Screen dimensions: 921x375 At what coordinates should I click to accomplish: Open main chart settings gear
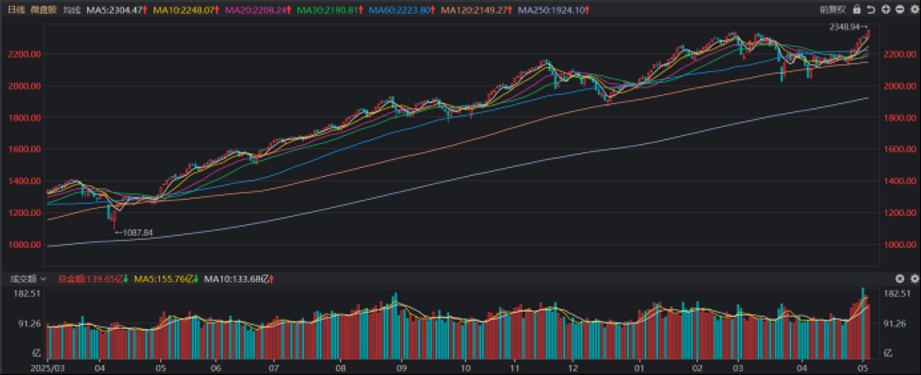click(x=914, y=10)
